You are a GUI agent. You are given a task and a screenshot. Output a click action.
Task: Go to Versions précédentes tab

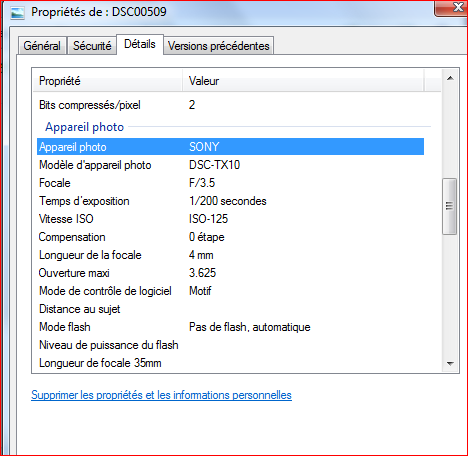219,46
